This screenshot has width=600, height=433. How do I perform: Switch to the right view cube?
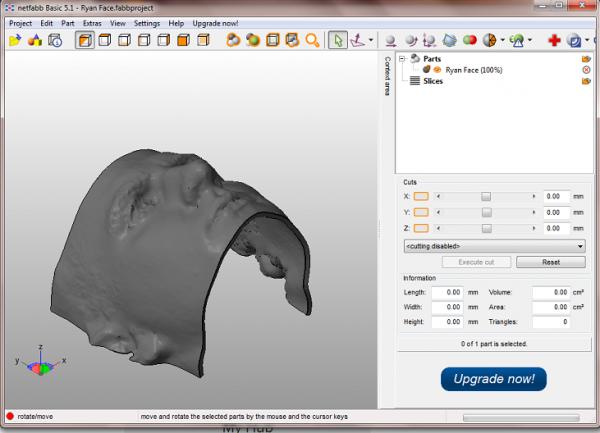tap(163, 40)
